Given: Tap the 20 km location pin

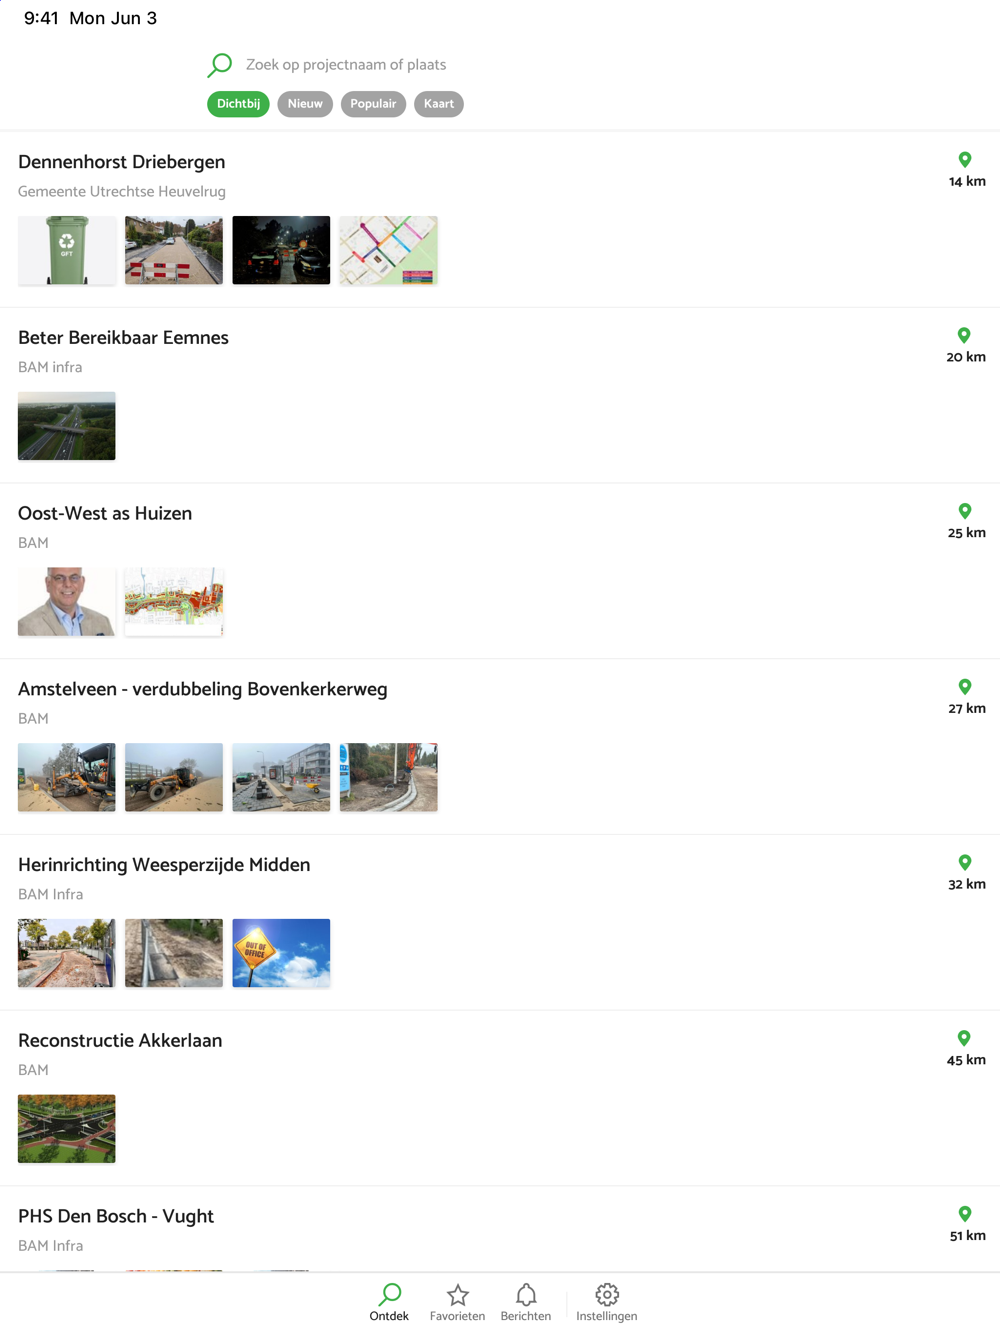Looking at the screenshot, I should point(964,336).
